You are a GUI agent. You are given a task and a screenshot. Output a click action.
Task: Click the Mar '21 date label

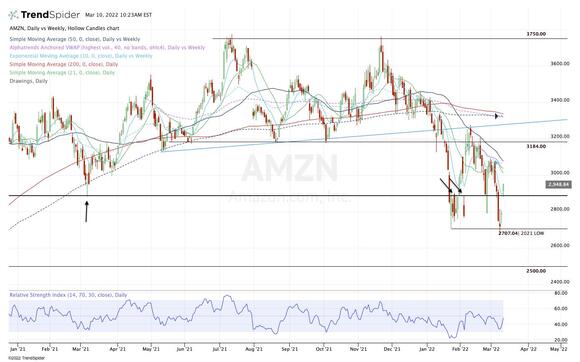tap(81, 349)
